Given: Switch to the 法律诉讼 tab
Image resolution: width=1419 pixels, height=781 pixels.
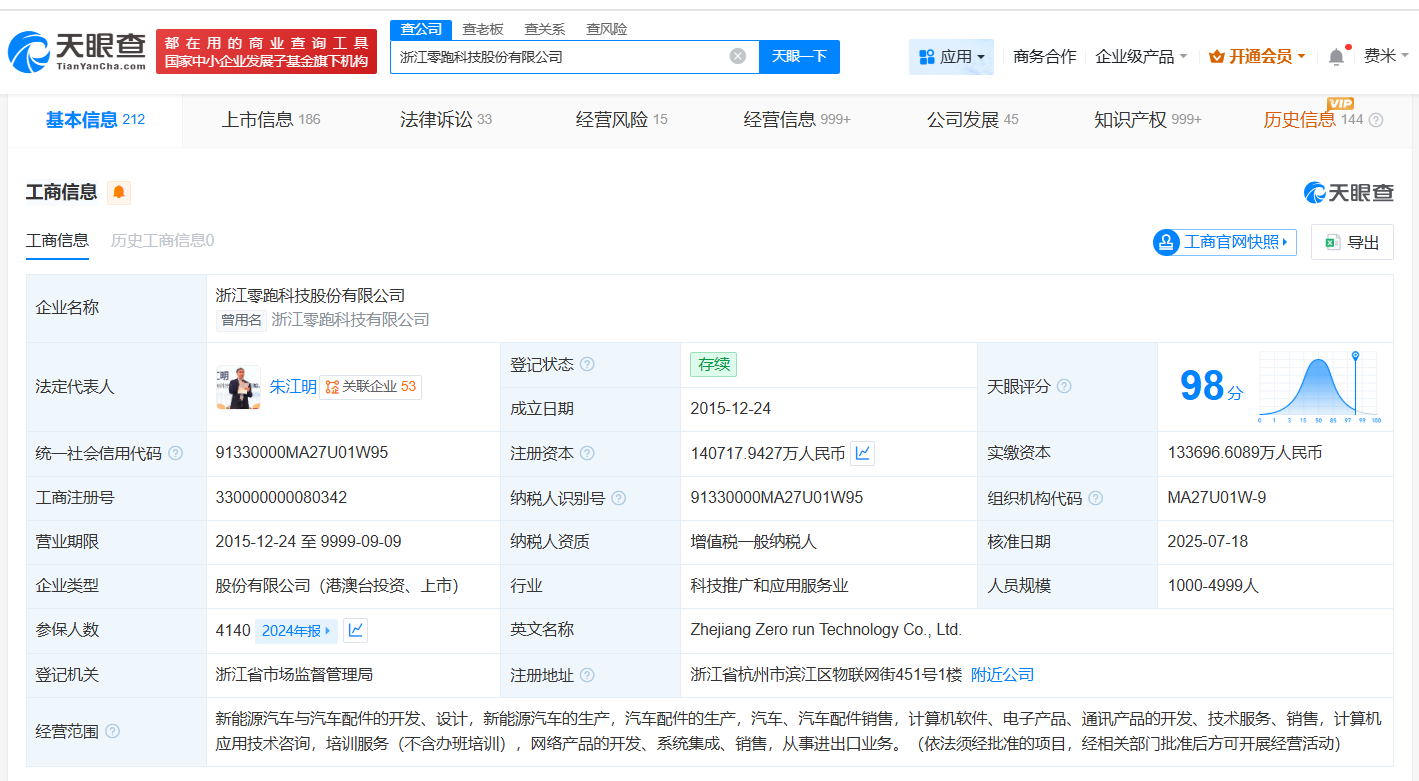Looking at the screenshot, I should (437, 118).
